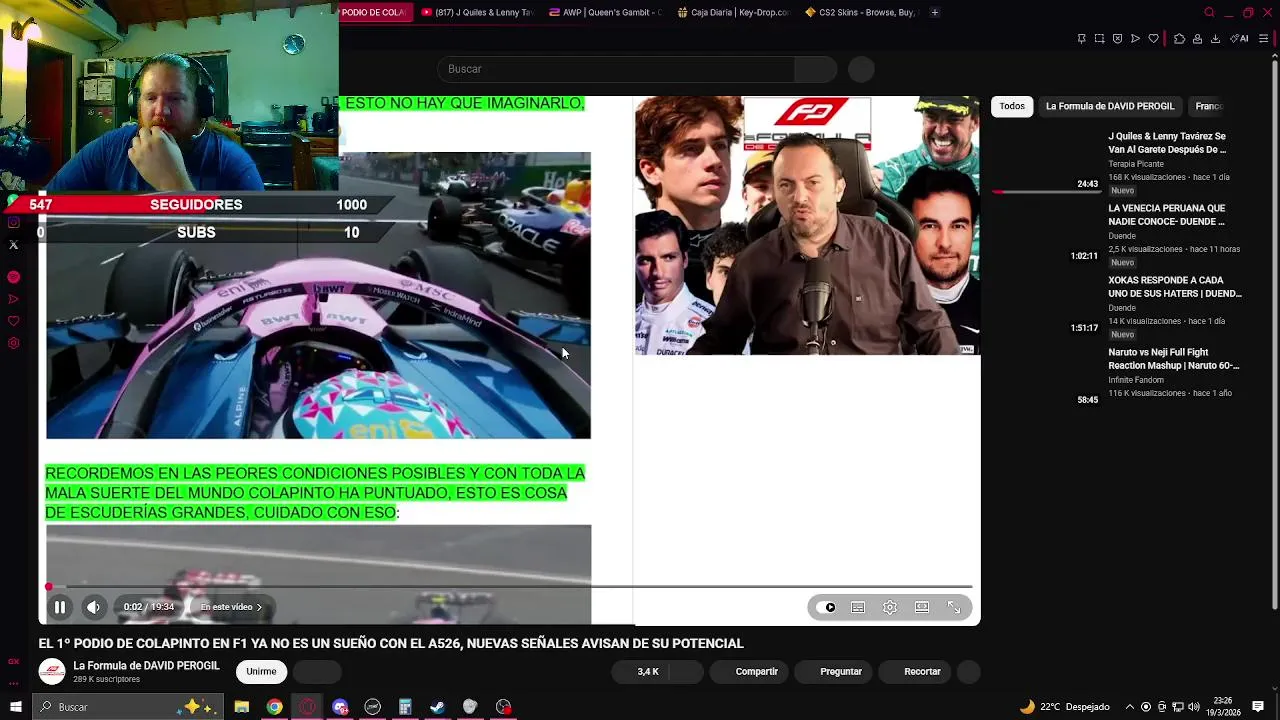1280x720 pixels.
Task: Open X (Twitter) in browser sidebar
Action: (13, 245)
